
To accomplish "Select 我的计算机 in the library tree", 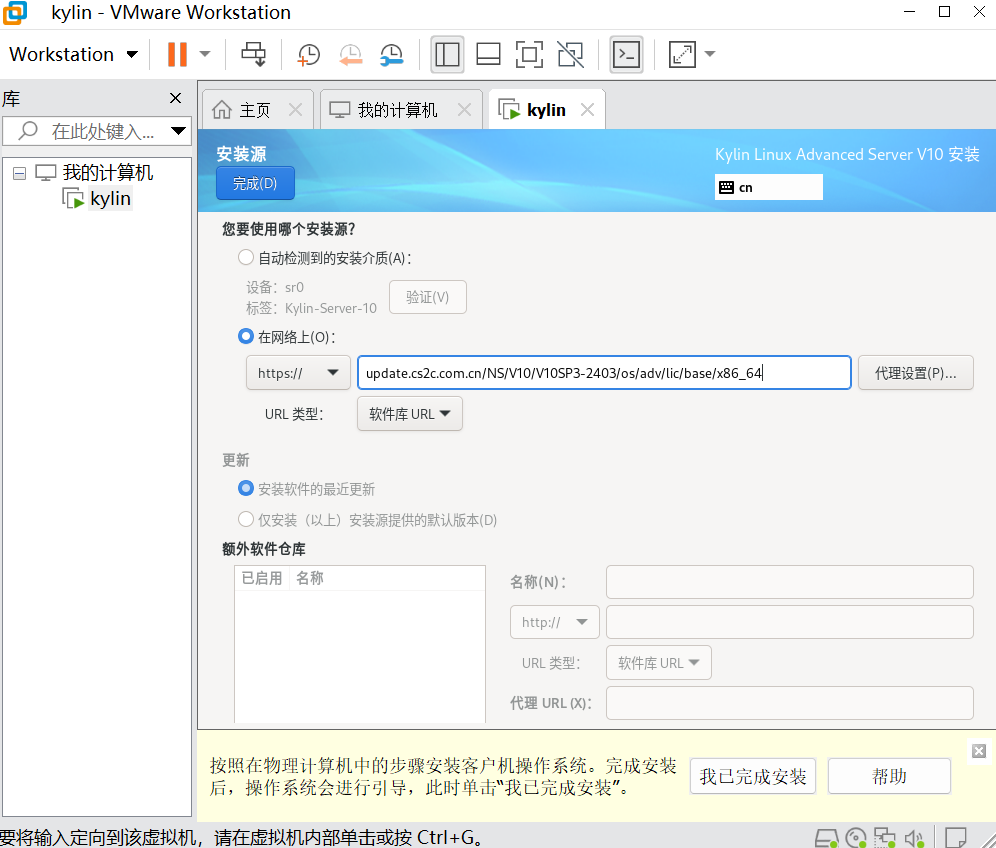I will 107,173.
